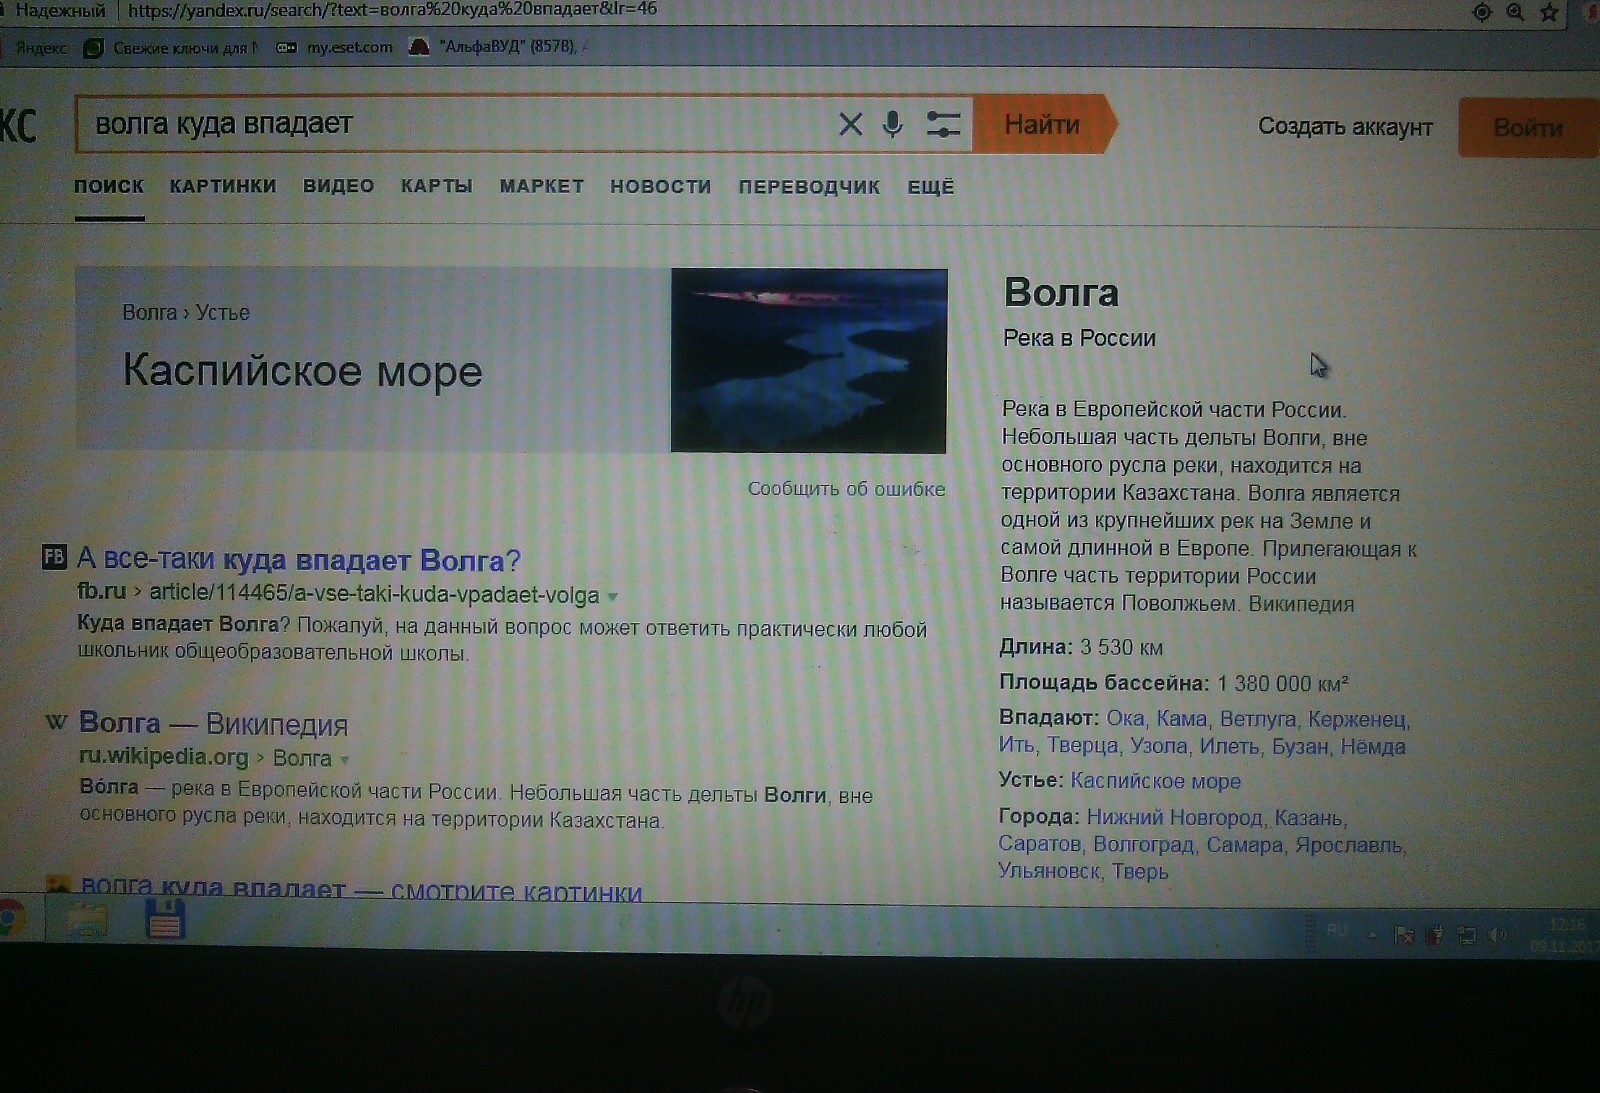This screenshot has height=1093, width=1600.
Task: Switch to the МАРКЕТ tab
Action: point(542,186)
